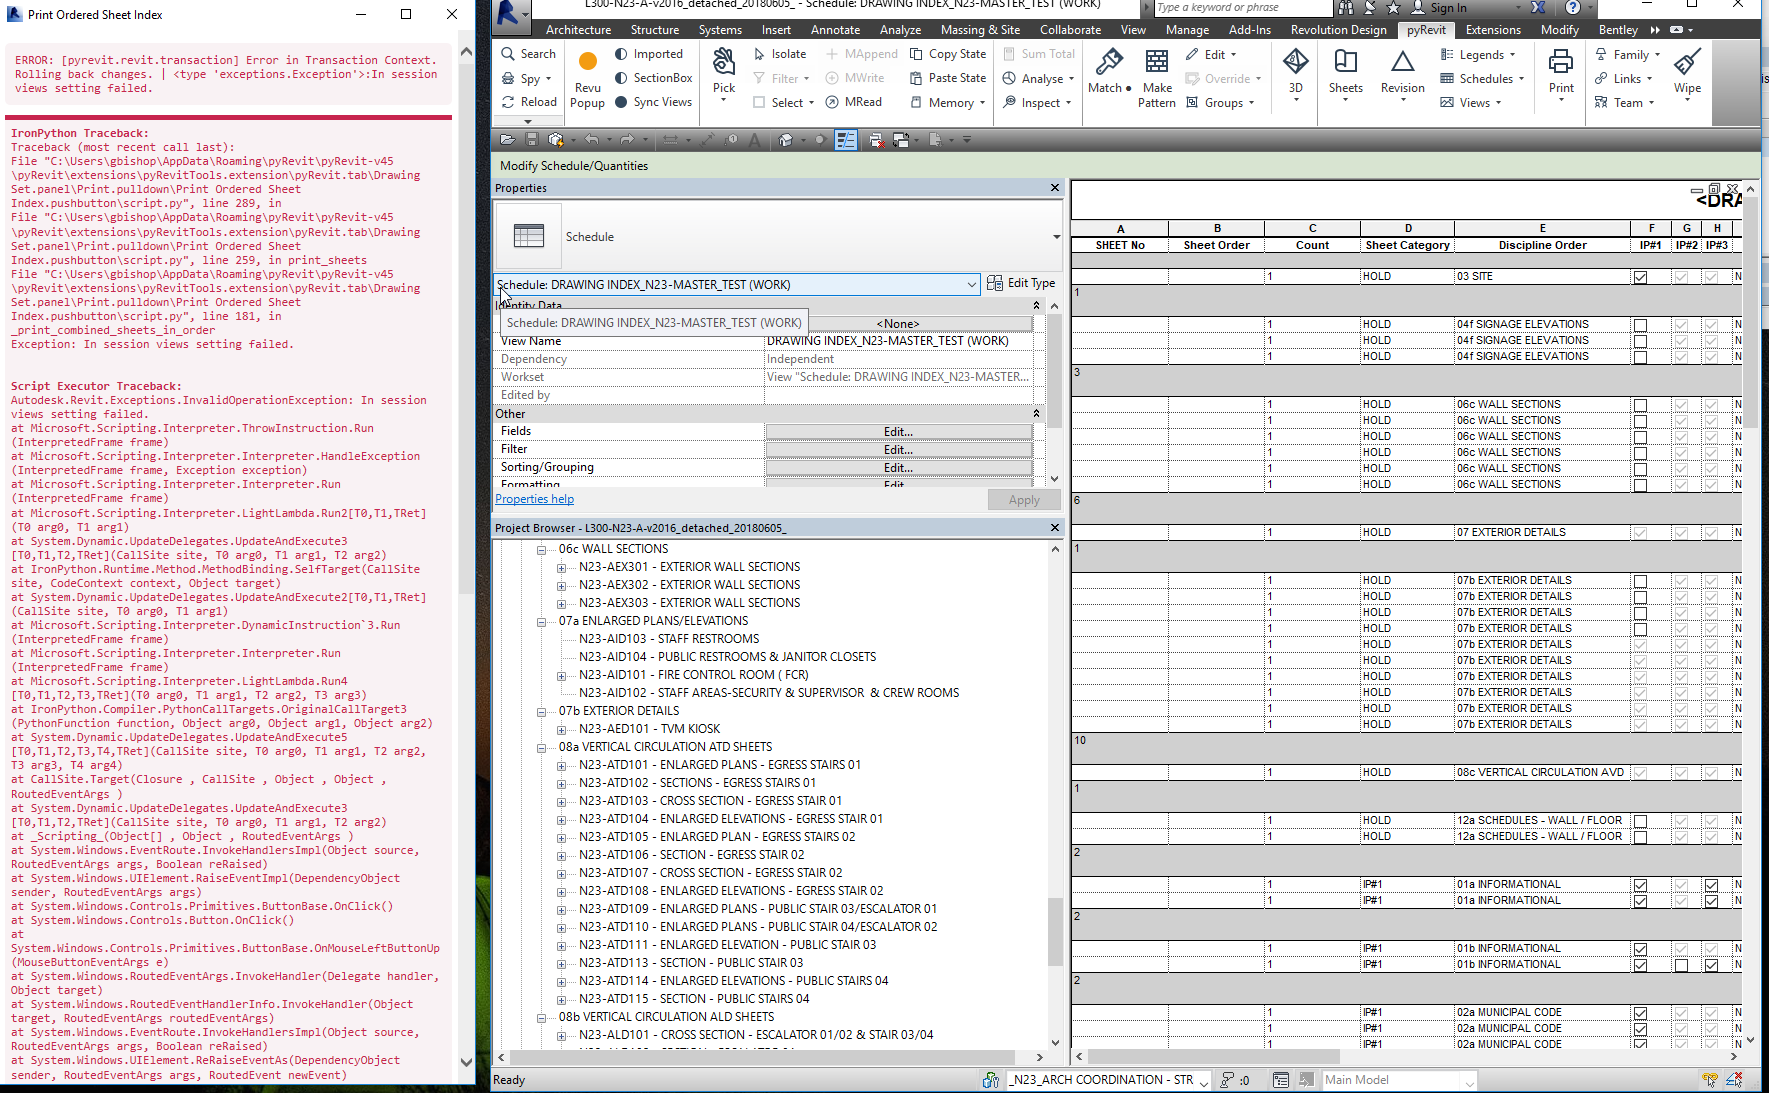
Task: Collapse the 07a ENLARGED PLANS/ELEVATIONS node
Action: pyautogui.click(x=541, y=622)
